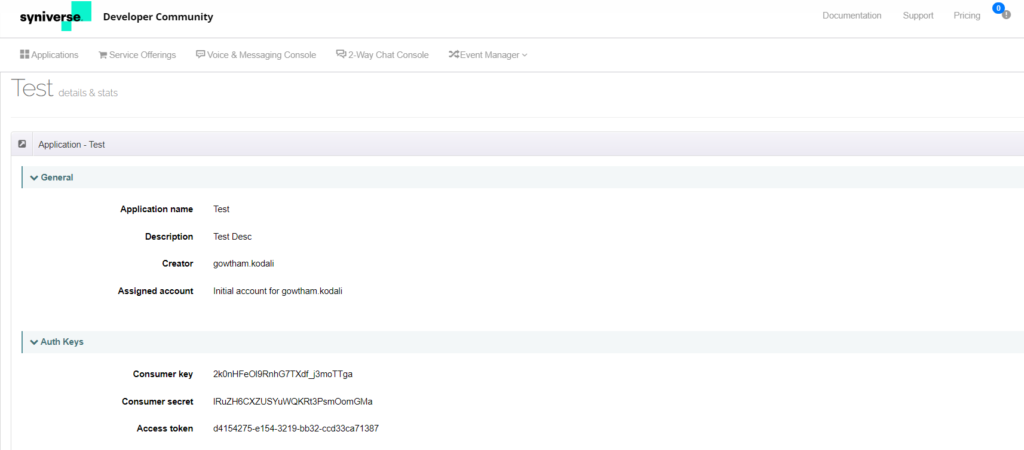Click the Application - Test panel icon
1024x450 pixels.
coord(22,144)
